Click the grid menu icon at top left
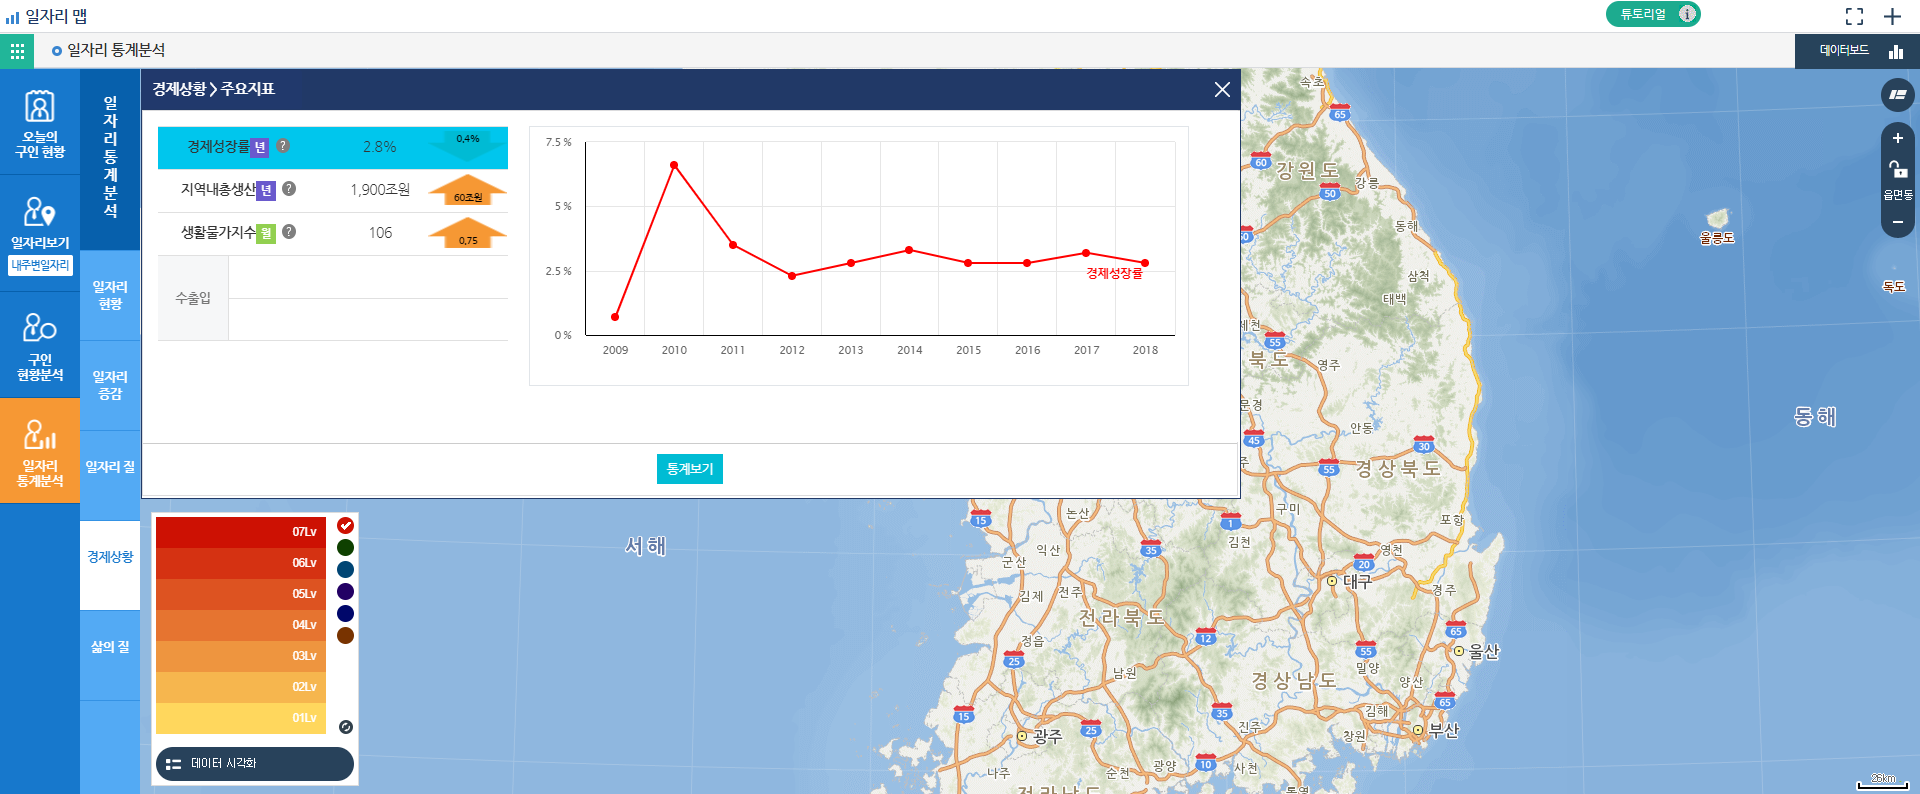The height and width of the screenshot is (794, 1920). point(17,50)
